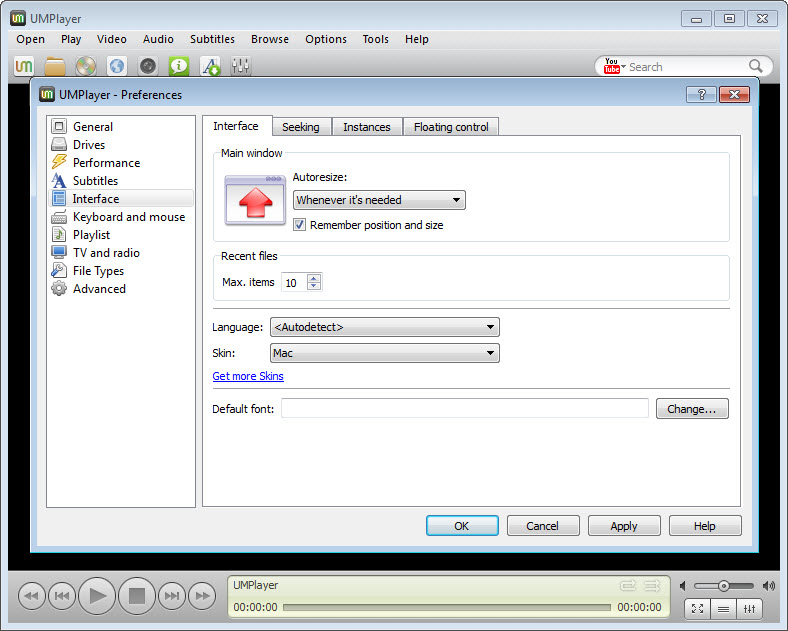Toggle the repeat icon in display
788x631 pixels.
tap(628, 585)
